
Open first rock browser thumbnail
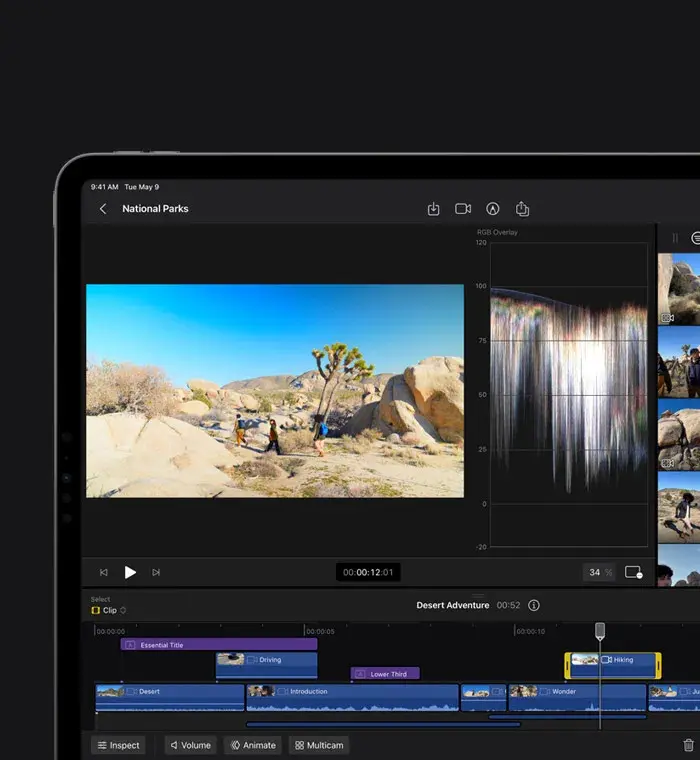679,289
